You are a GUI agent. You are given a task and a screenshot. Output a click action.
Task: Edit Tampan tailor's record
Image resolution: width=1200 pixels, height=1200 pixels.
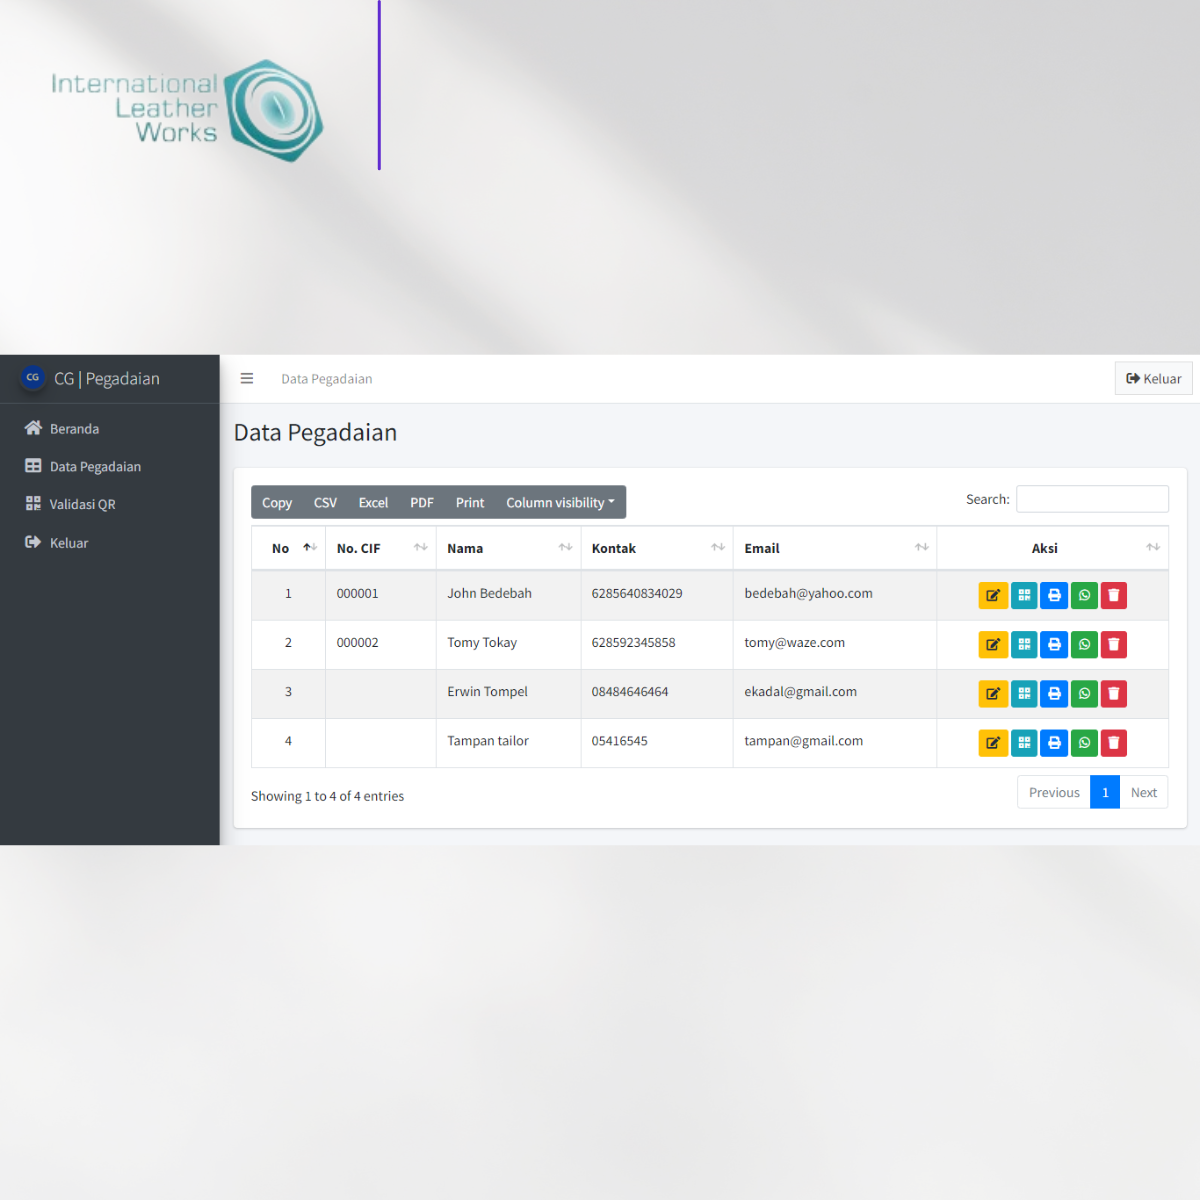coord(993,743)
